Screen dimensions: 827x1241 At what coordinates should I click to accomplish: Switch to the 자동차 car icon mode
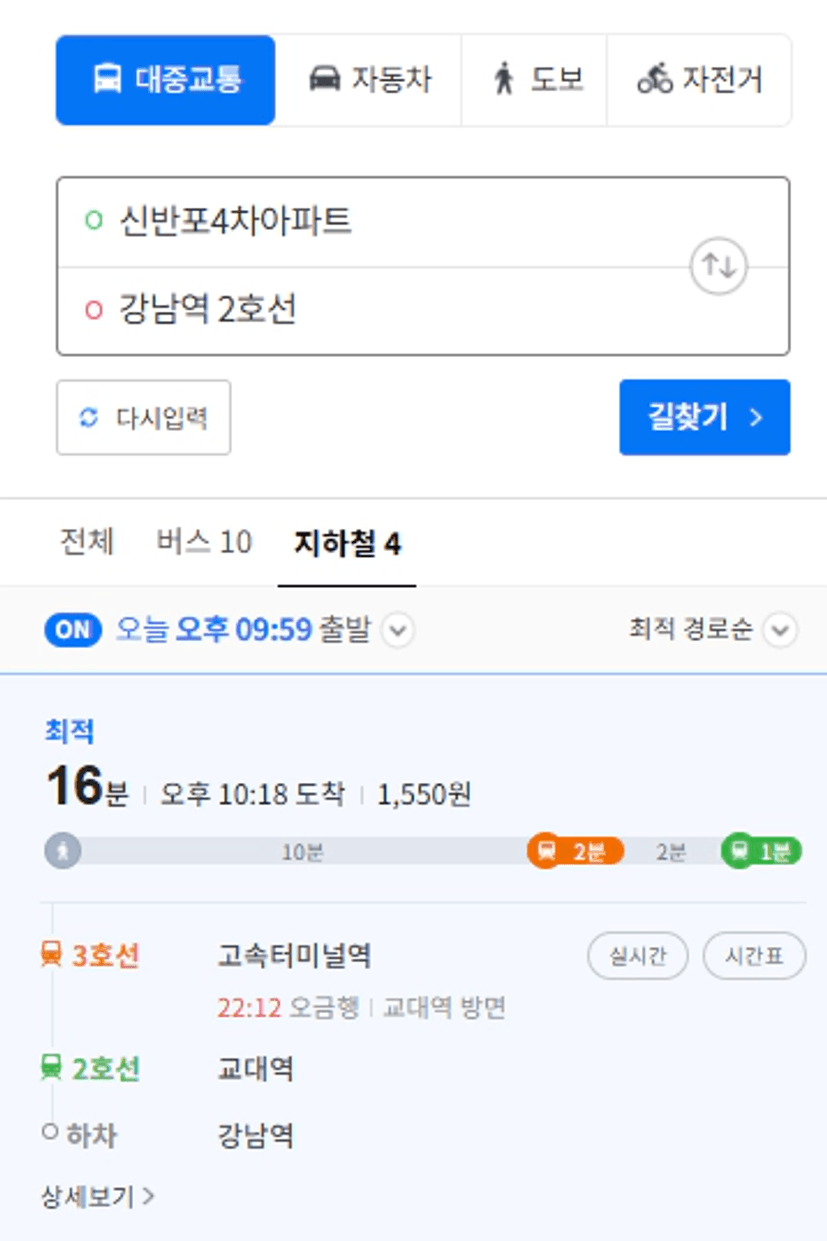click(324, 79)
